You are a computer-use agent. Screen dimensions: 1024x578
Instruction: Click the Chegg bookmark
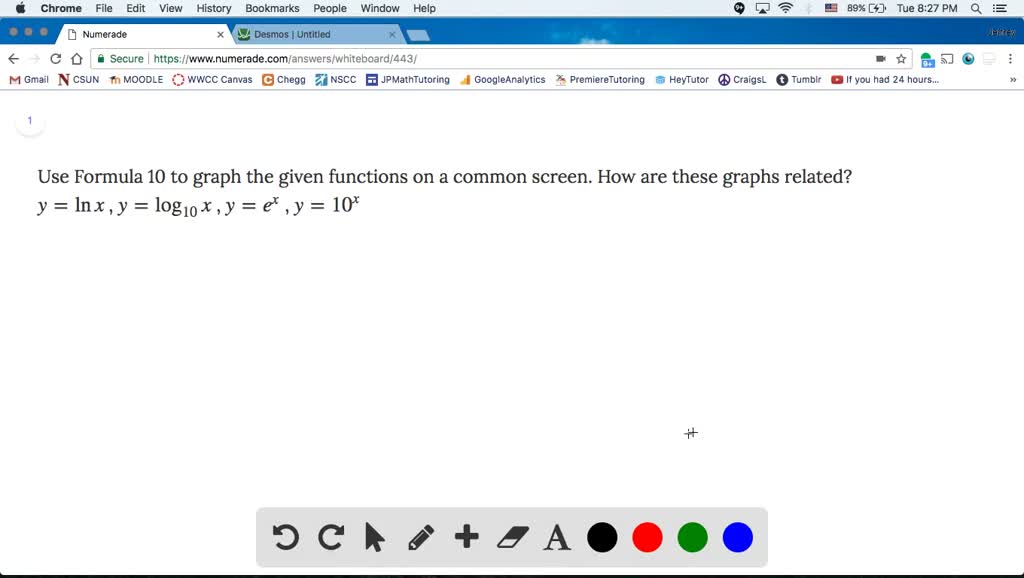point(285,80)
